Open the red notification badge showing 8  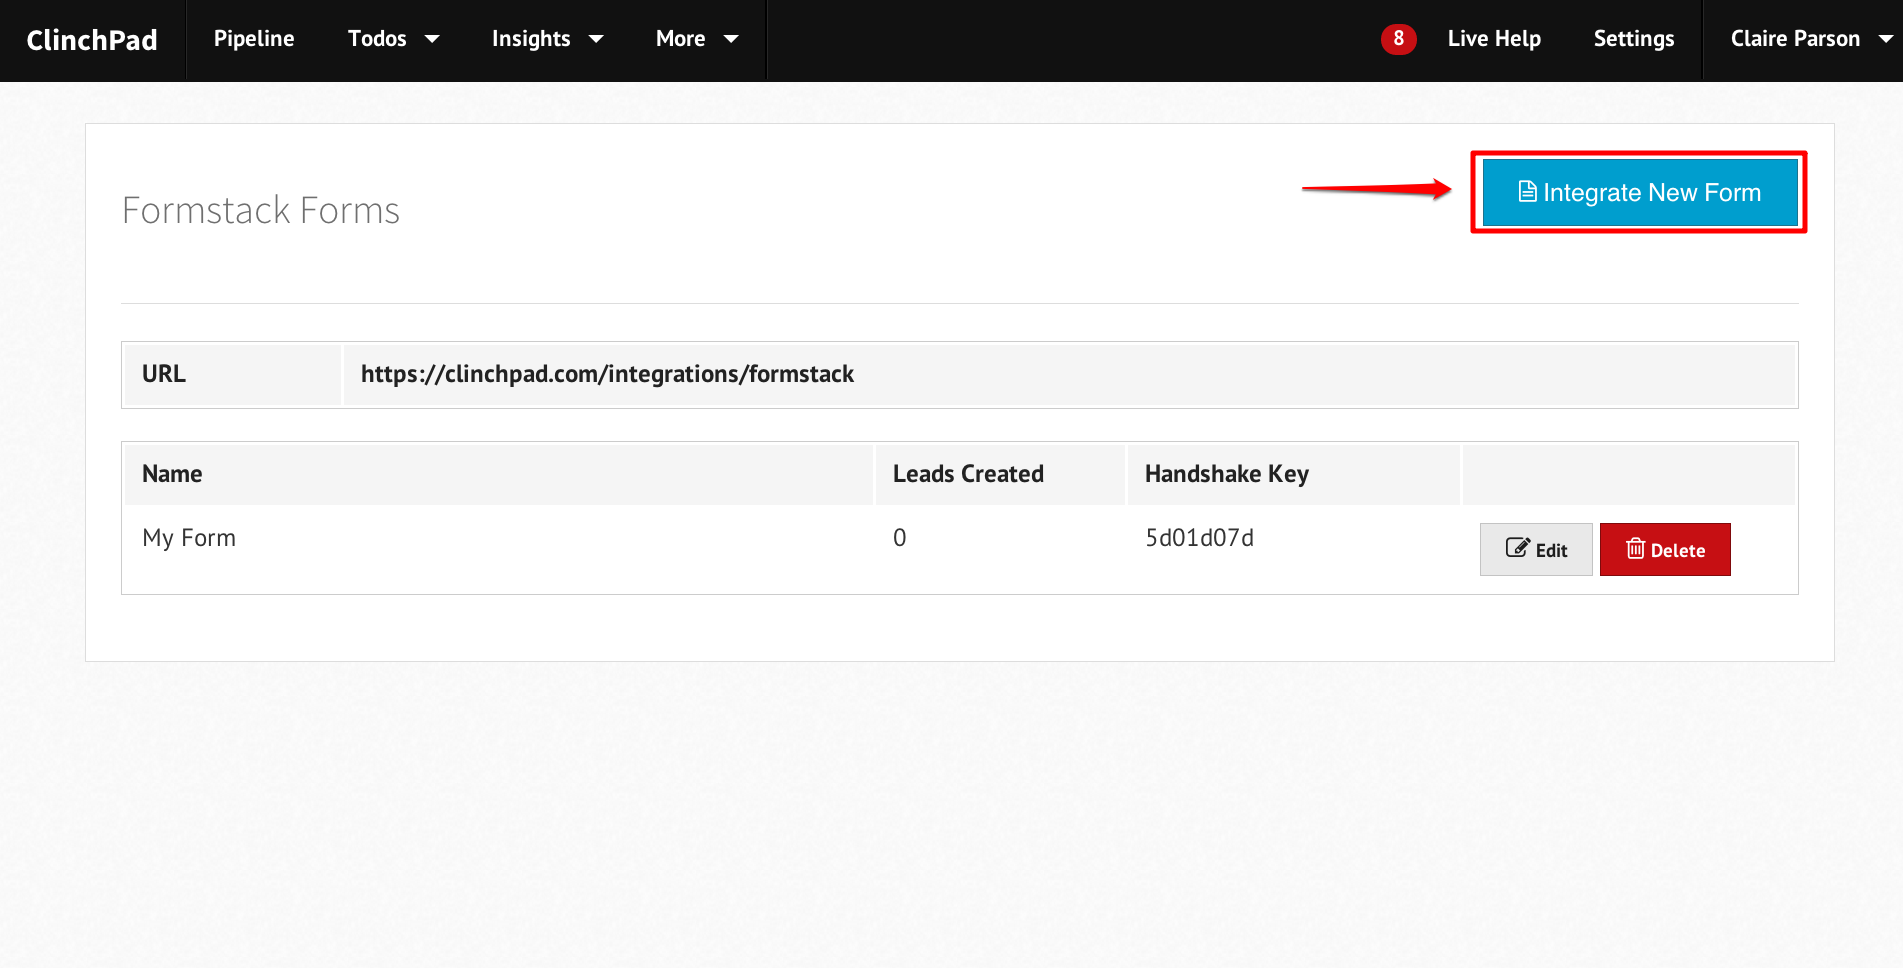[1398, 39]
